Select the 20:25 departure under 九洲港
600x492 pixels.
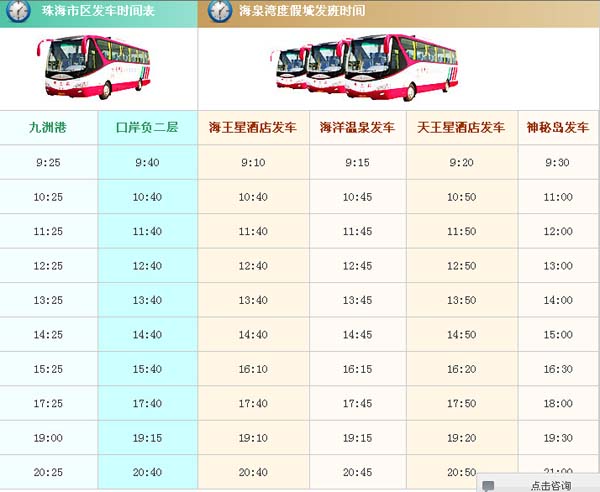[x=48, y=472]
